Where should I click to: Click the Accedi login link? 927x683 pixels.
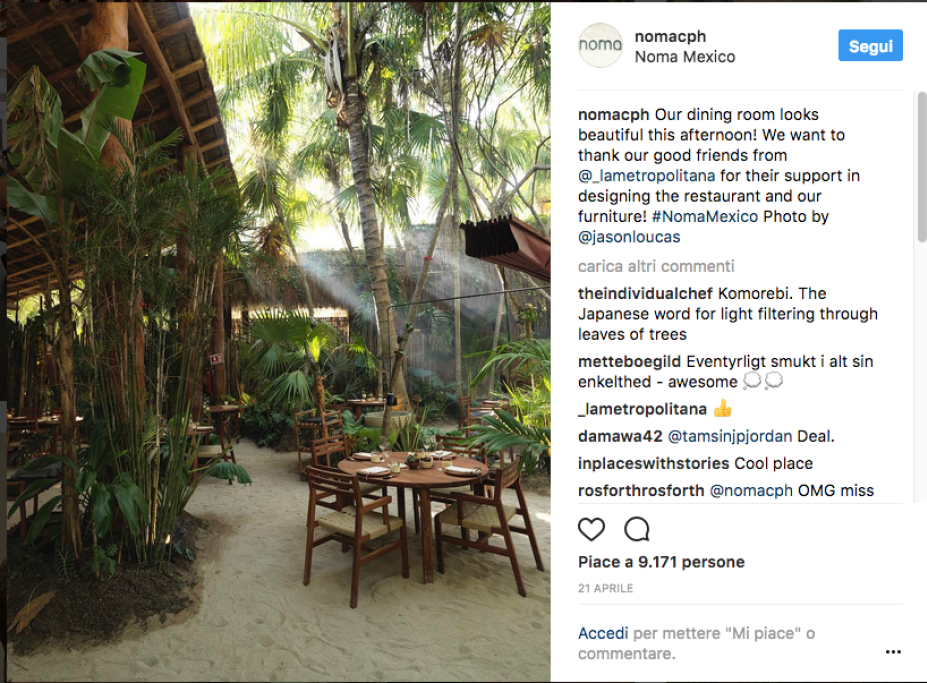coord(603,633)
